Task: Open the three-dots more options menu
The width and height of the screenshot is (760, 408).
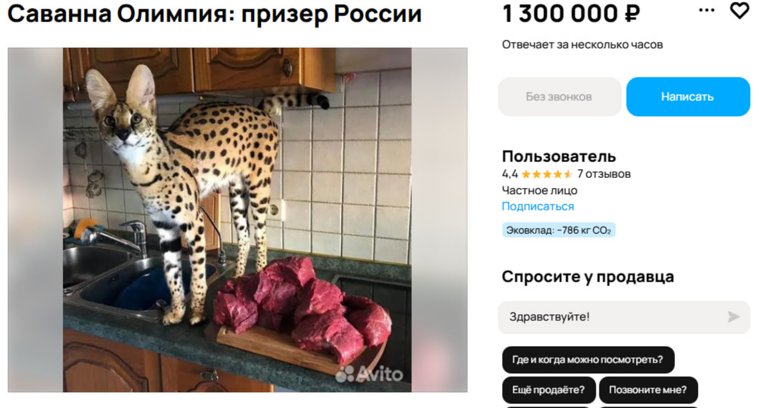Action: 706,10
